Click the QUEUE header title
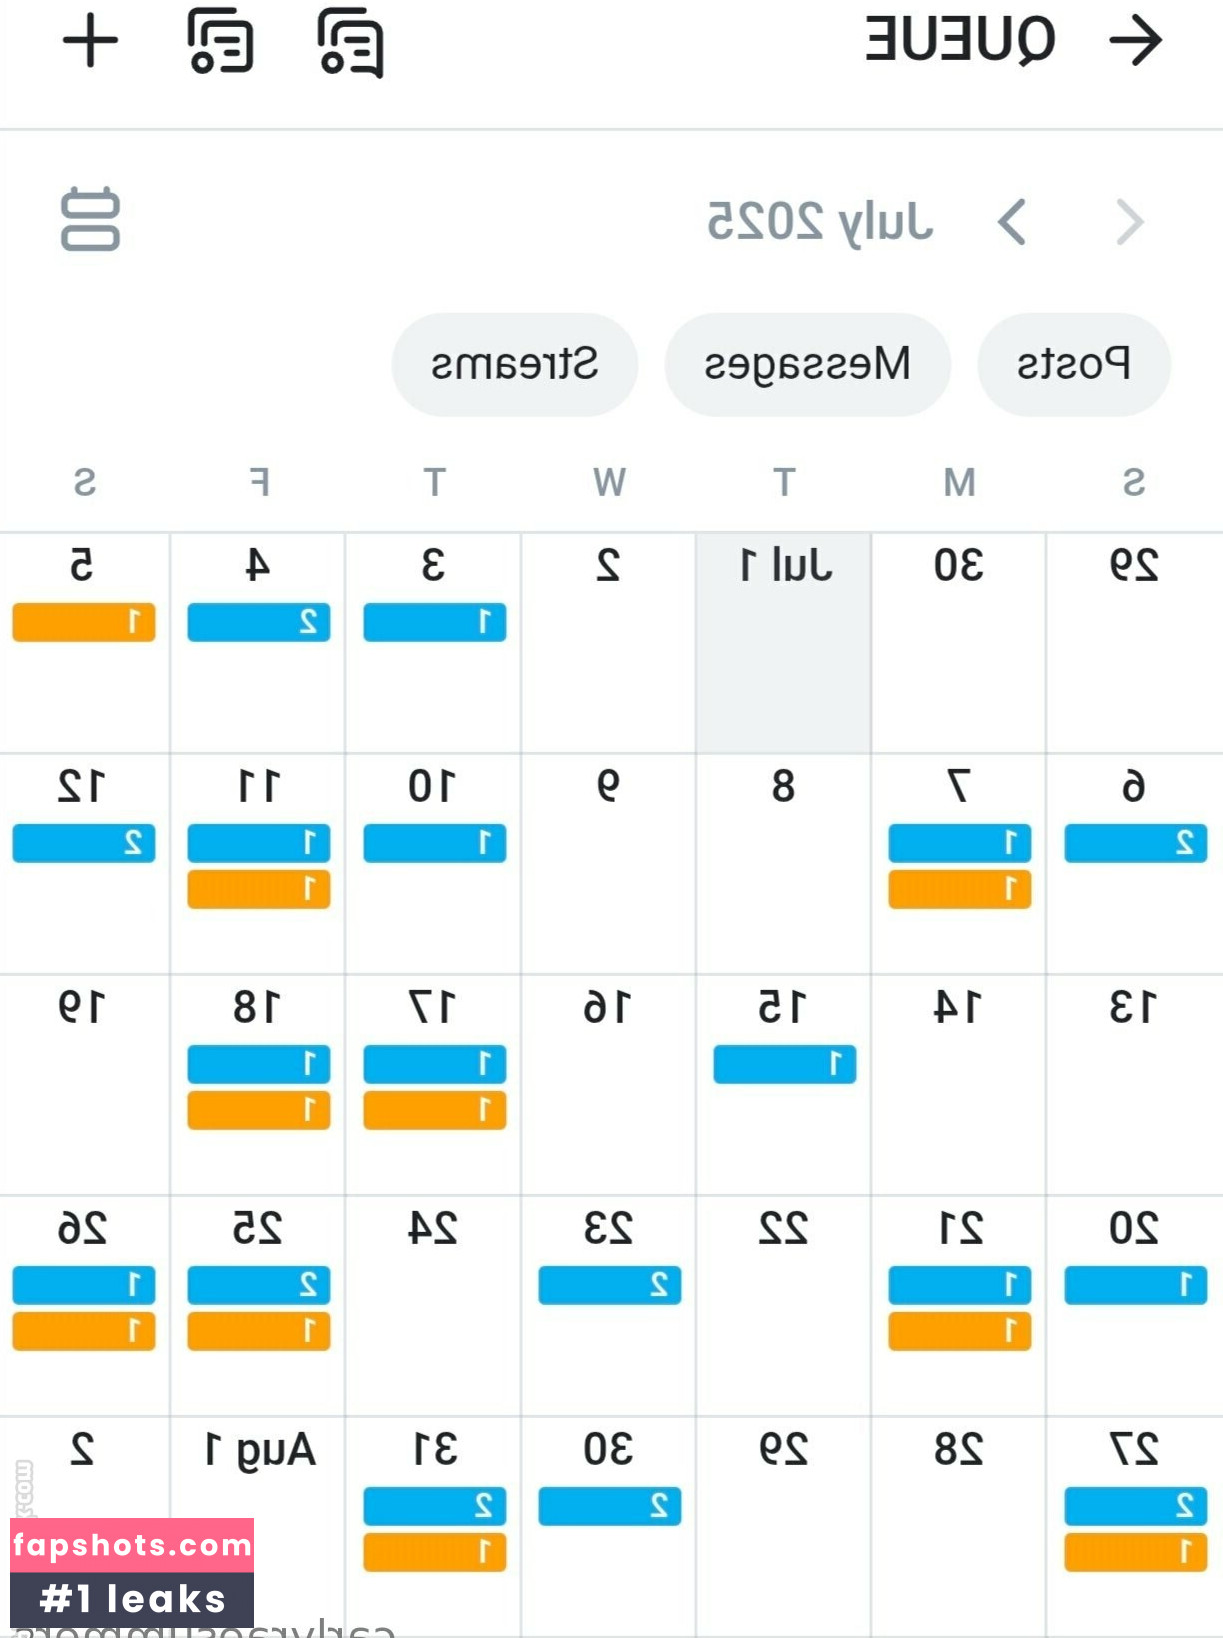The height and width of the screenshot is (1638, 1223). 960,40
